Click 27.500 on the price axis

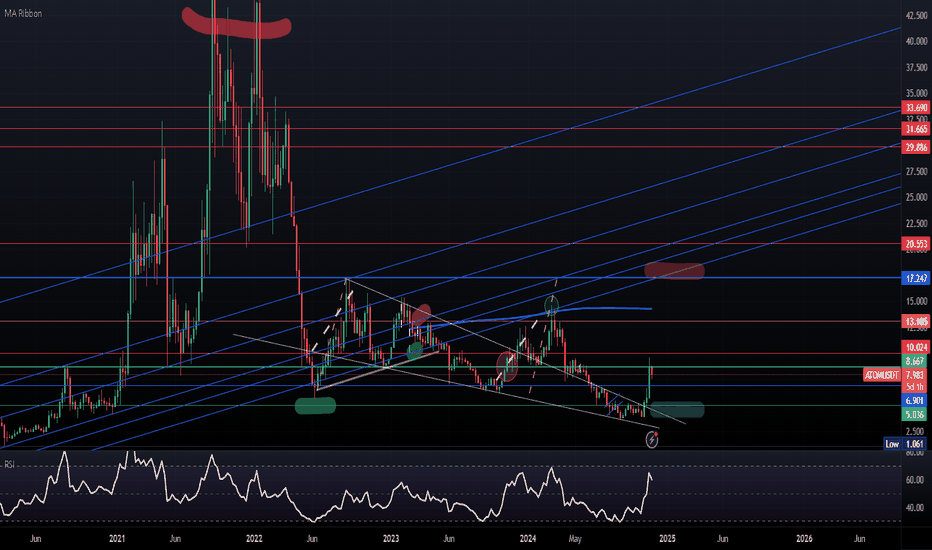tap(916, 171)
